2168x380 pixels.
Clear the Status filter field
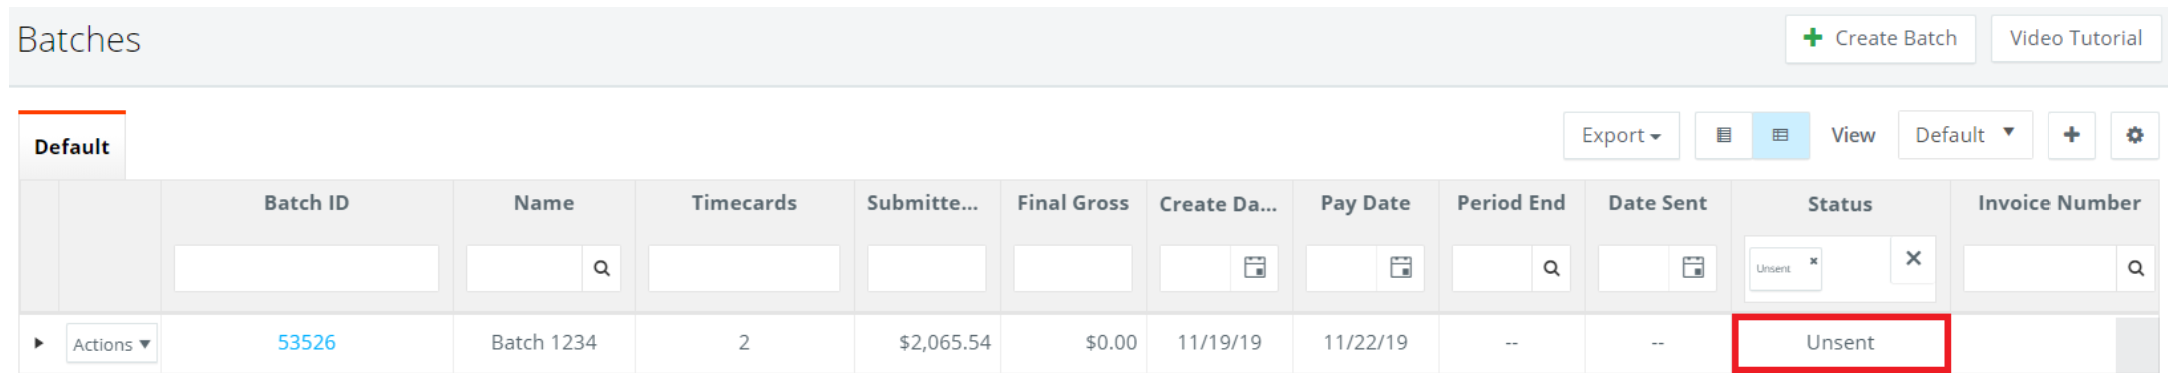point(1912,258)
